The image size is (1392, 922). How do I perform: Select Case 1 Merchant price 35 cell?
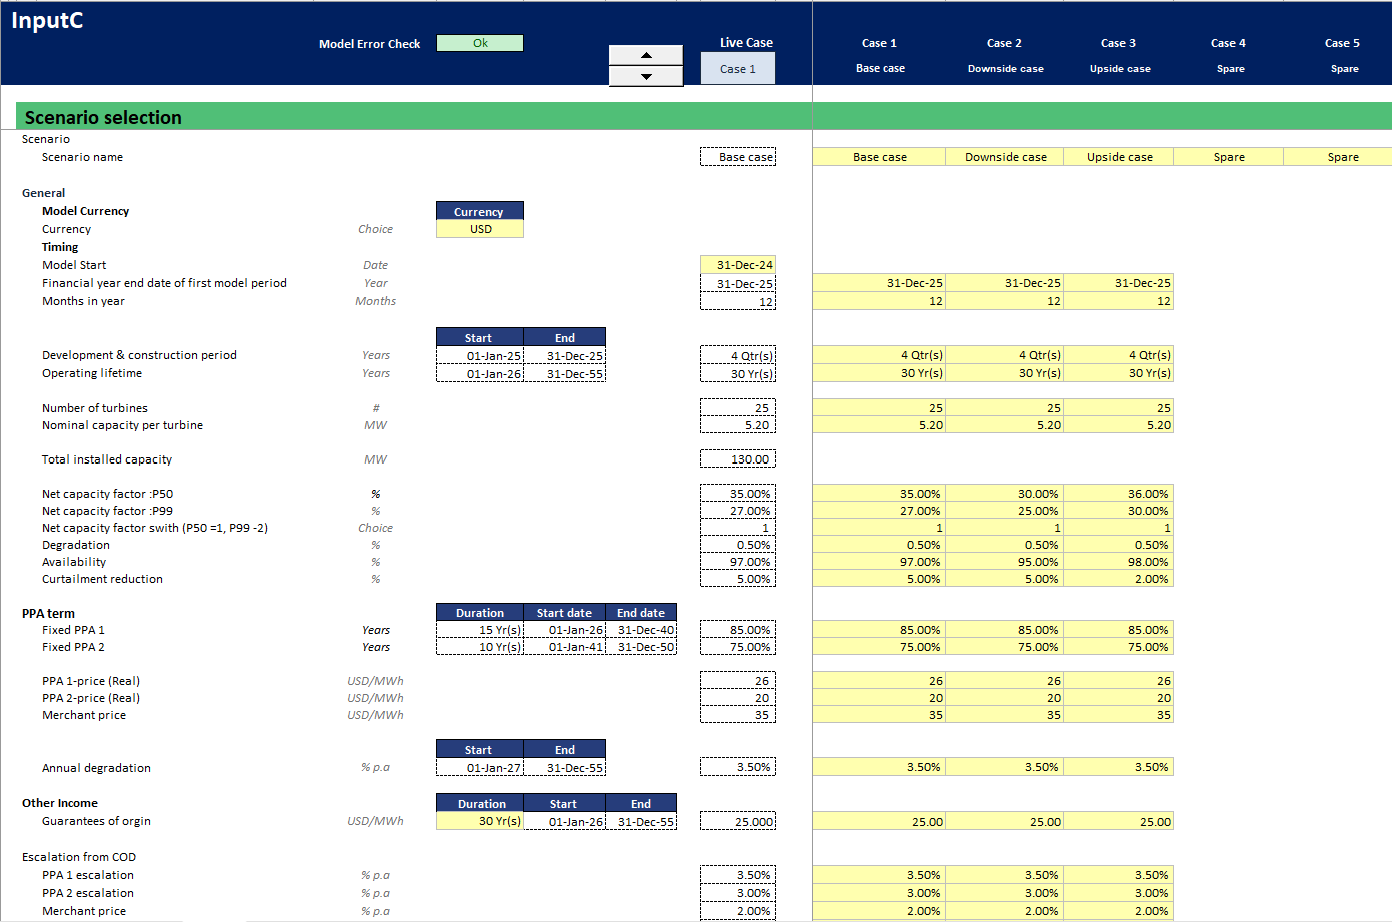click(x=879, y=715)
